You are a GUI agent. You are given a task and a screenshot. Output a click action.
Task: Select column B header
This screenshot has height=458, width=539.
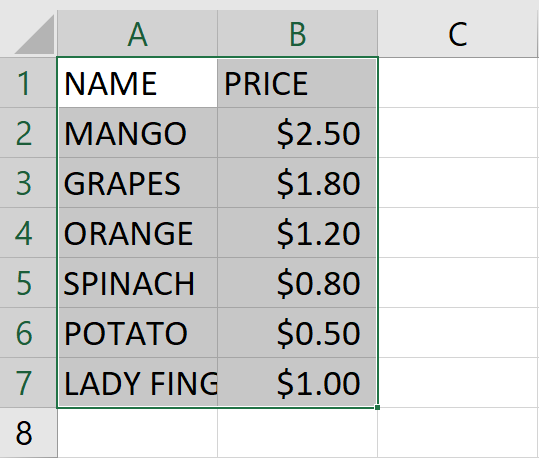coord(298,34)
